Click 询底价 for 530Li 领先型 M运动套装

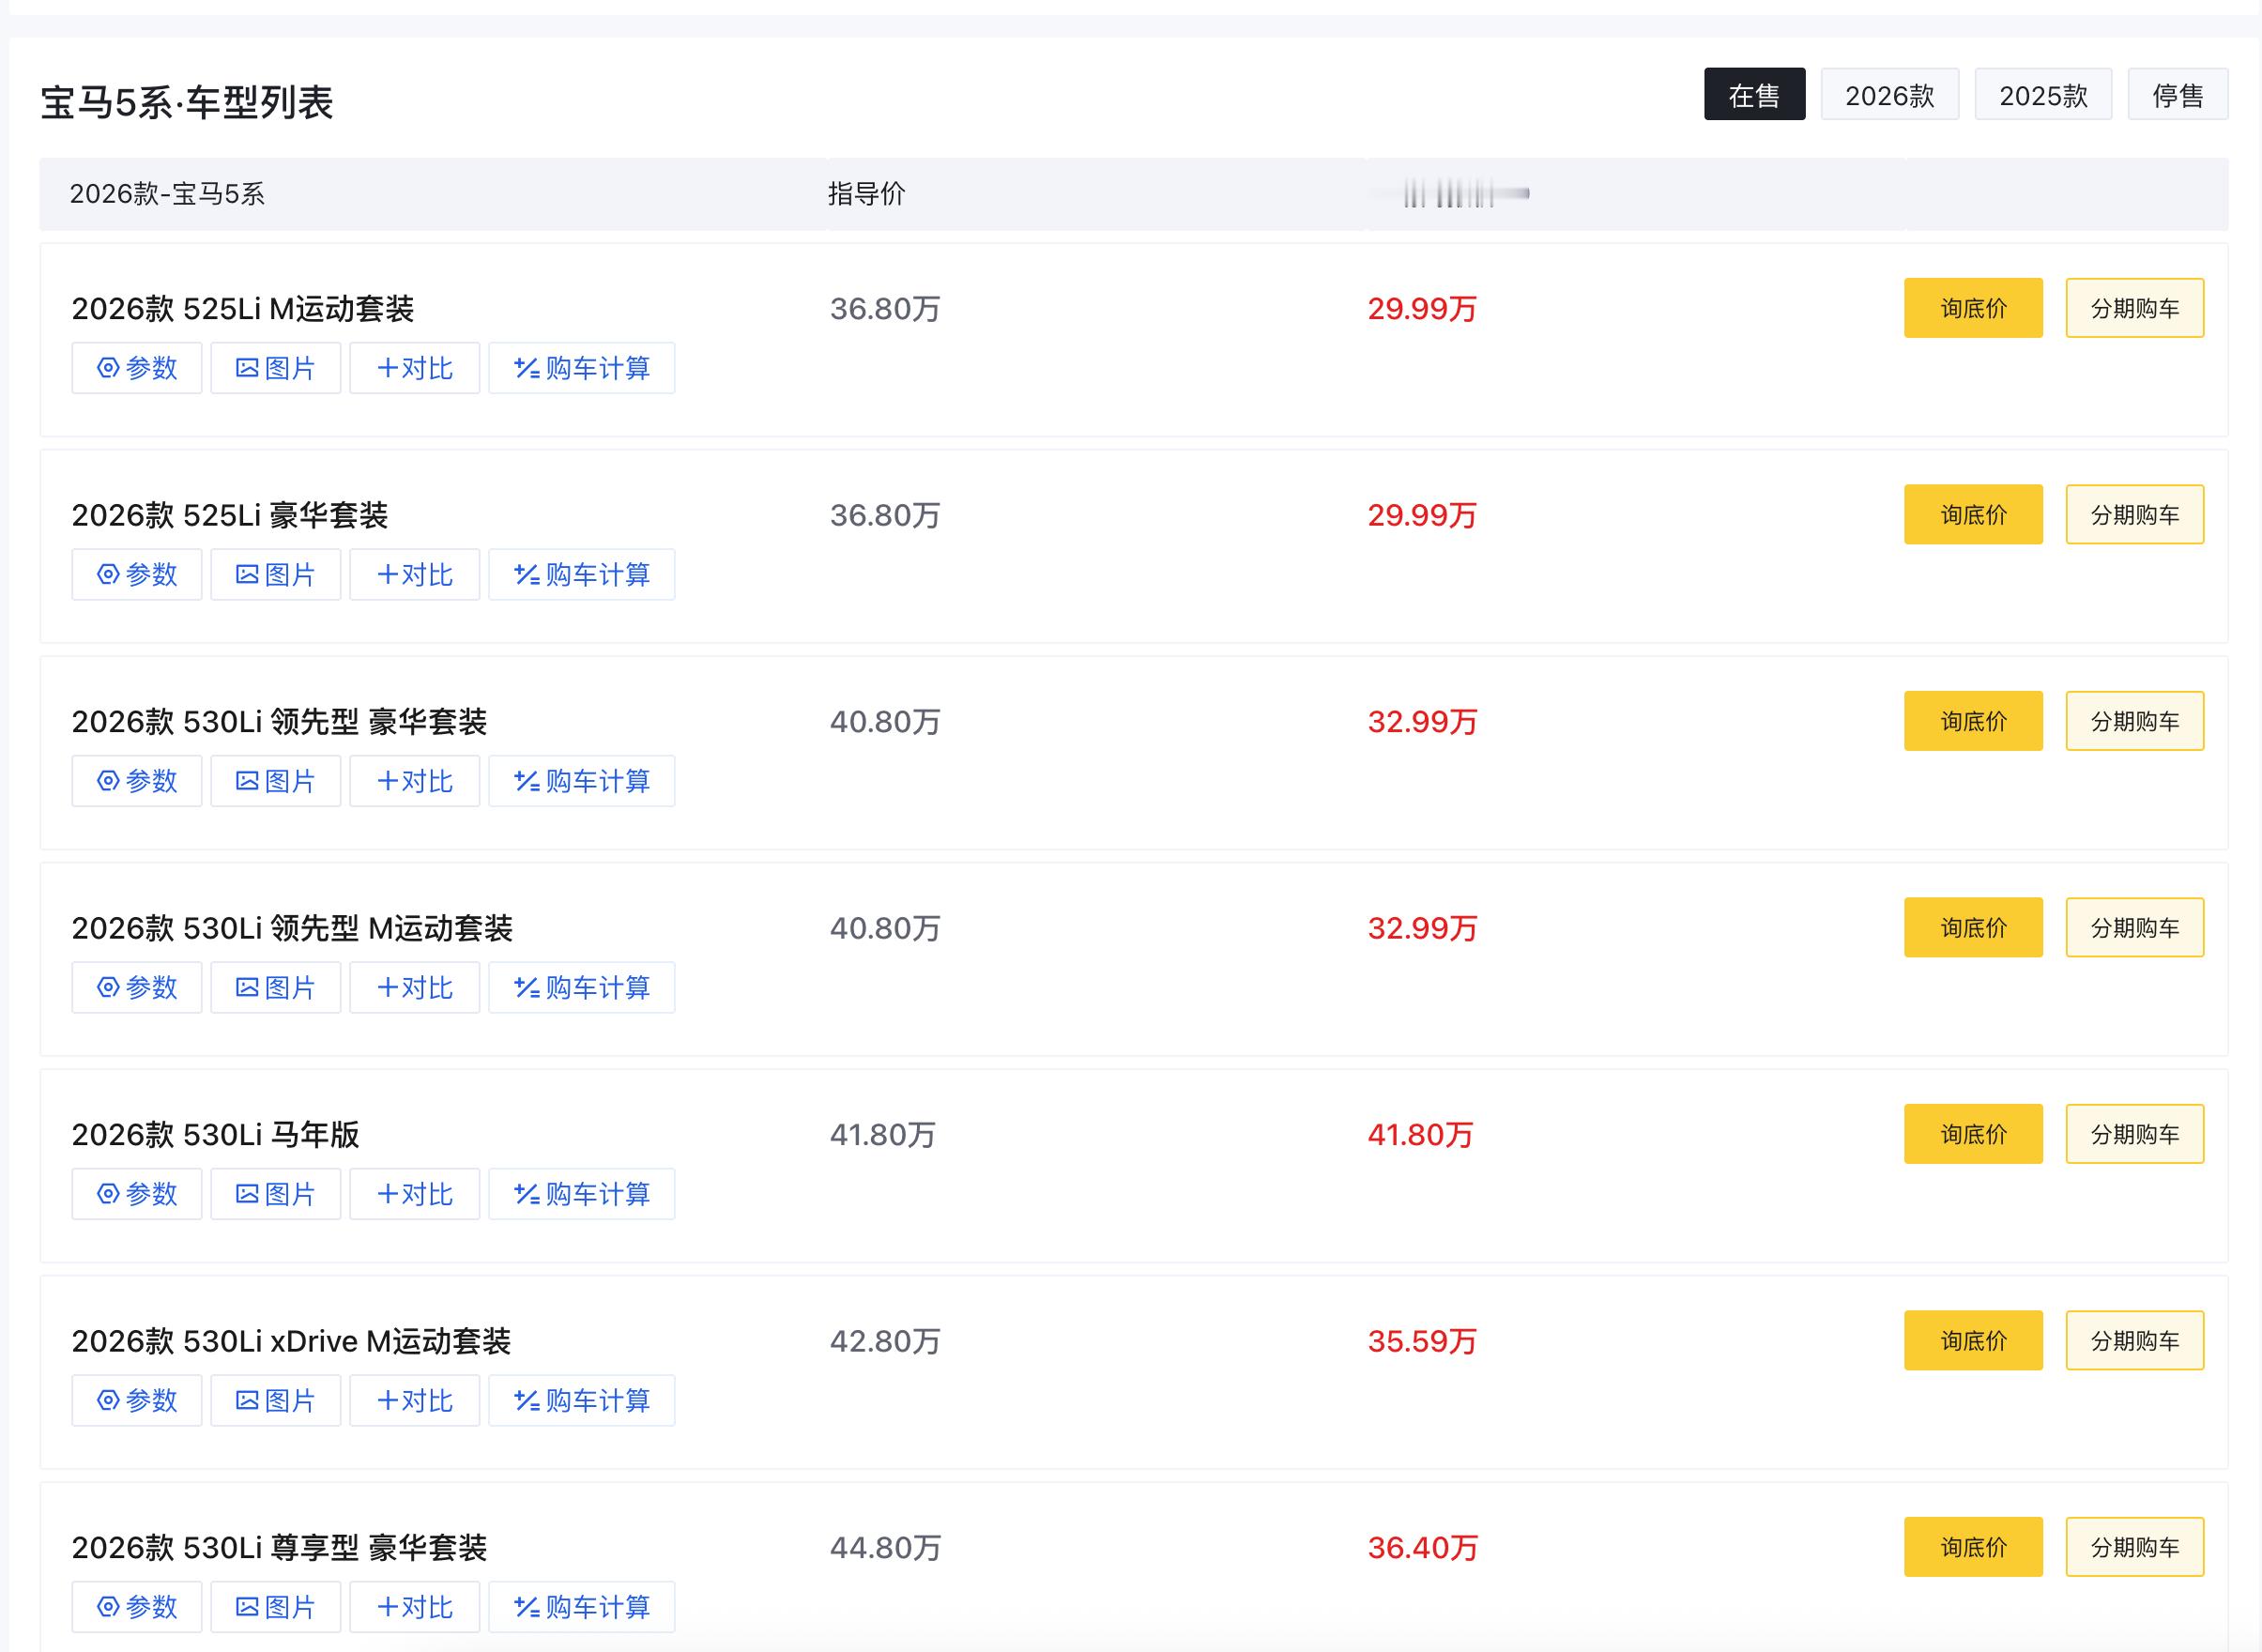pyautogui.click(x=1973, y=927)
